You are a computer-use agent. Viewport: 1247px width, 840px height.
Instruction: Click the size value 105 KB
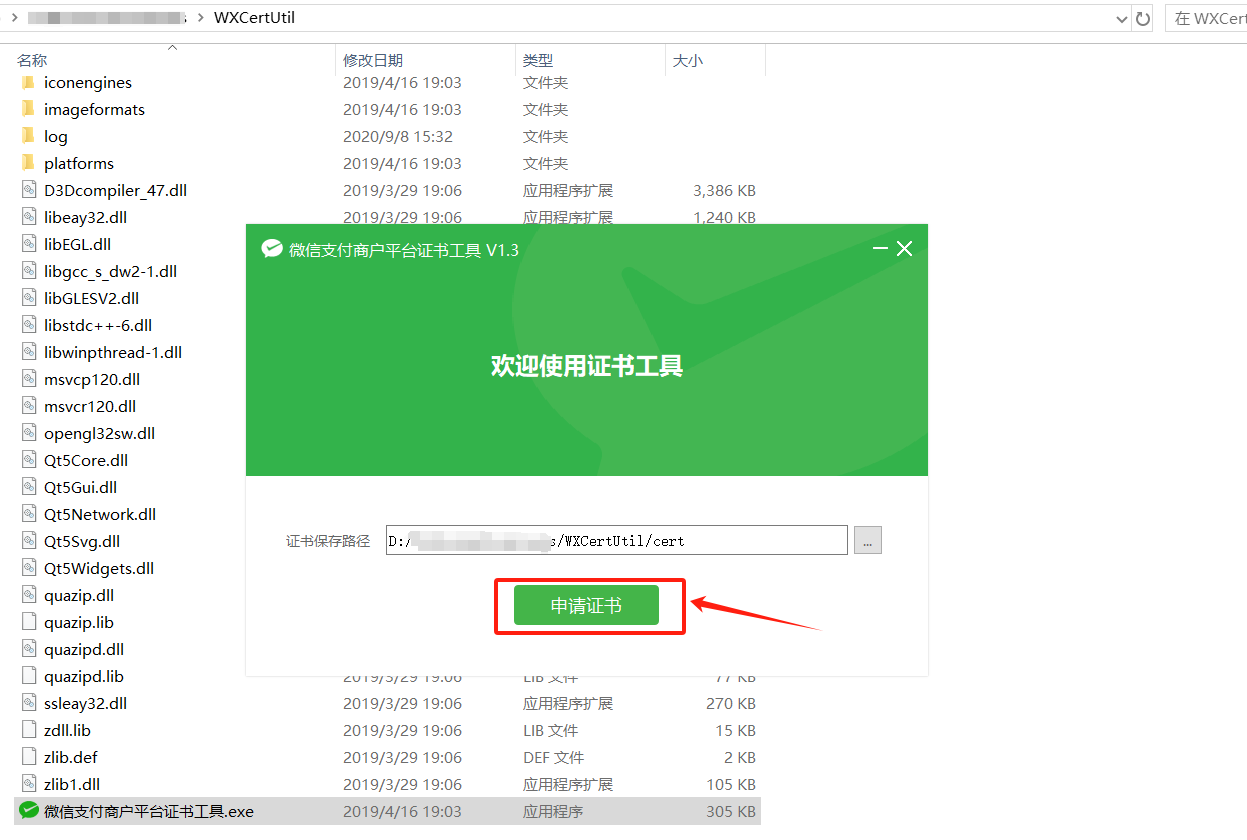(x=731, y=784)
